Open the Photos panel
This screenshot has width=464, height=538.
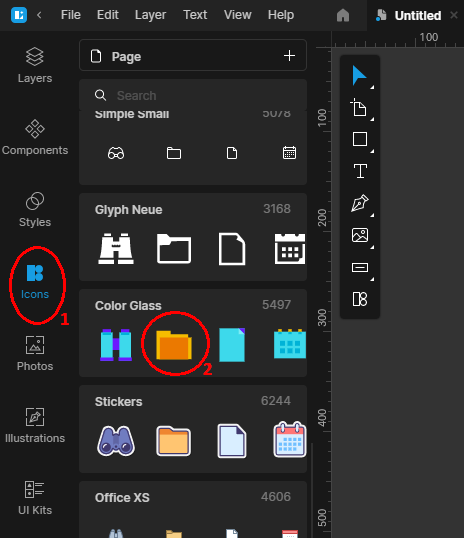point(35,353)
